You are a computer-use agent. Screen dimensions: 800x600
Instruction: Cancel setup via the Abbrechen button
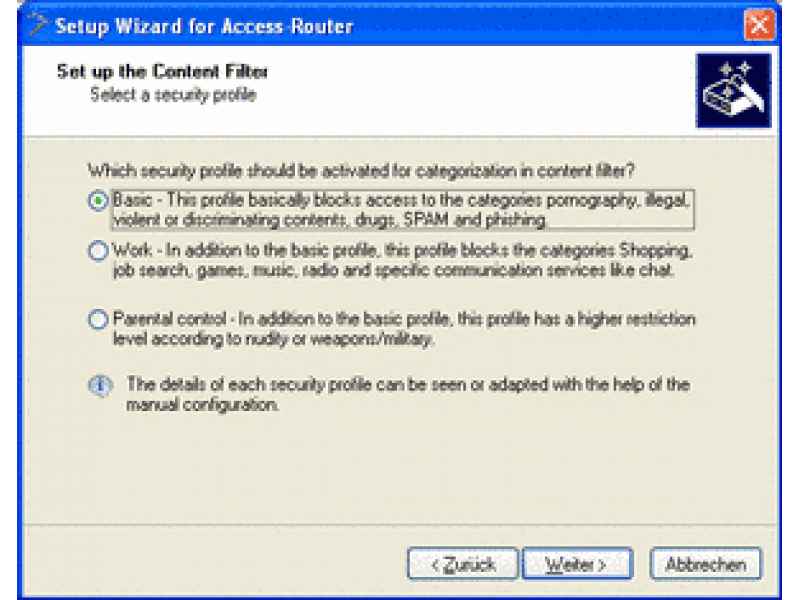click(706, 564)
